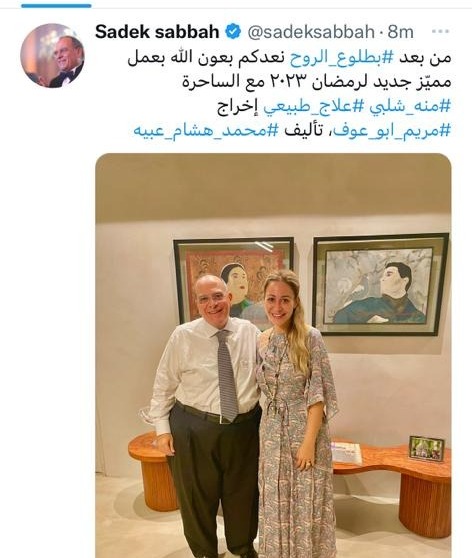Click the tweet text mentioning رمضان ٢٠٢٣
Viewport: 472px width, 558px height.
(317, 82)
